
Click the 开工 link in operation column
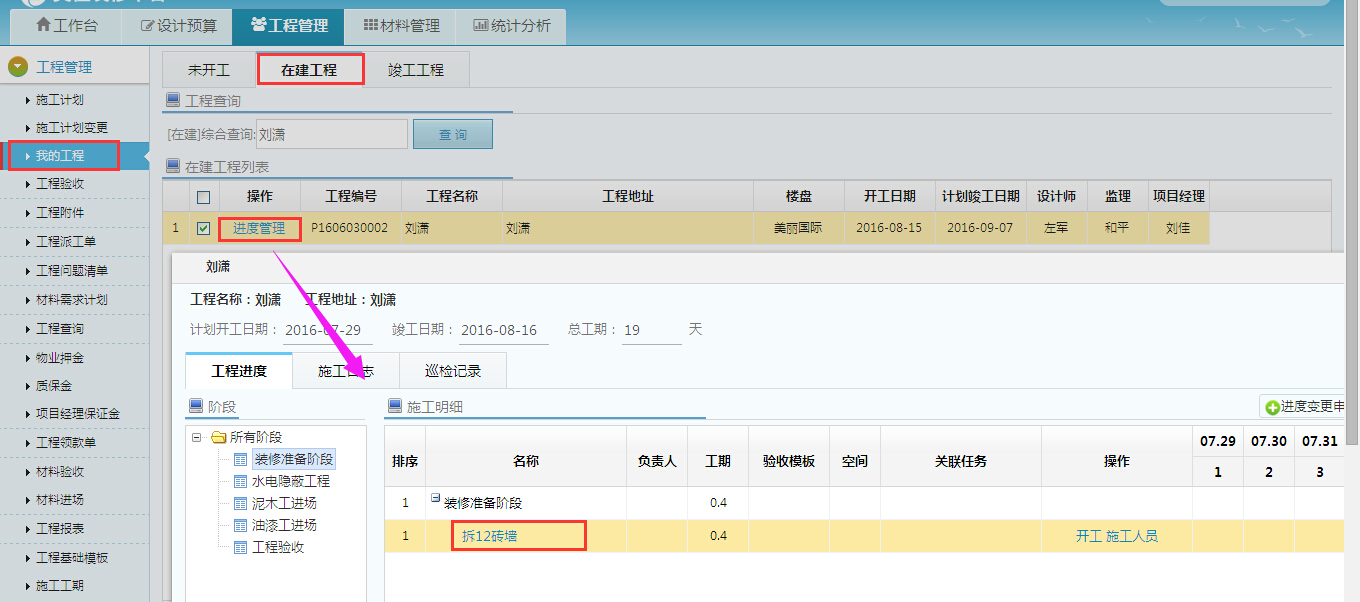[x=1088, y=537]
